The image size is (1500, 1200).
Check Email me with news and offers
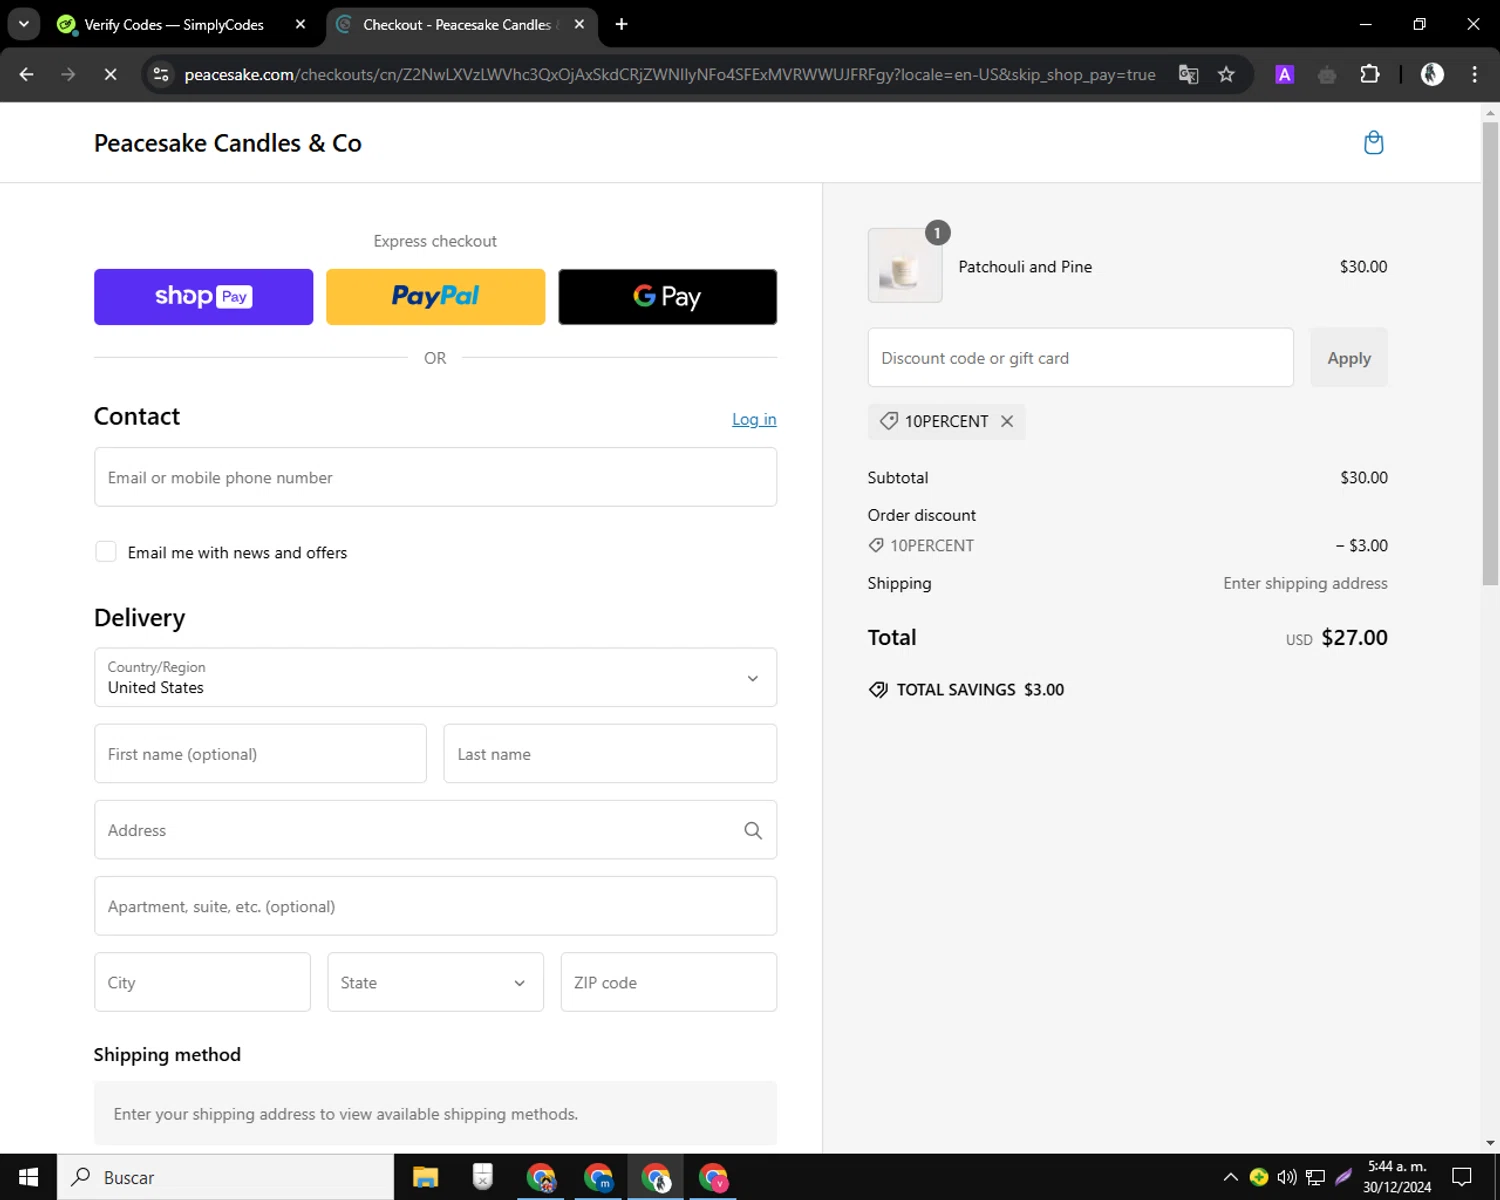[106, 552]
